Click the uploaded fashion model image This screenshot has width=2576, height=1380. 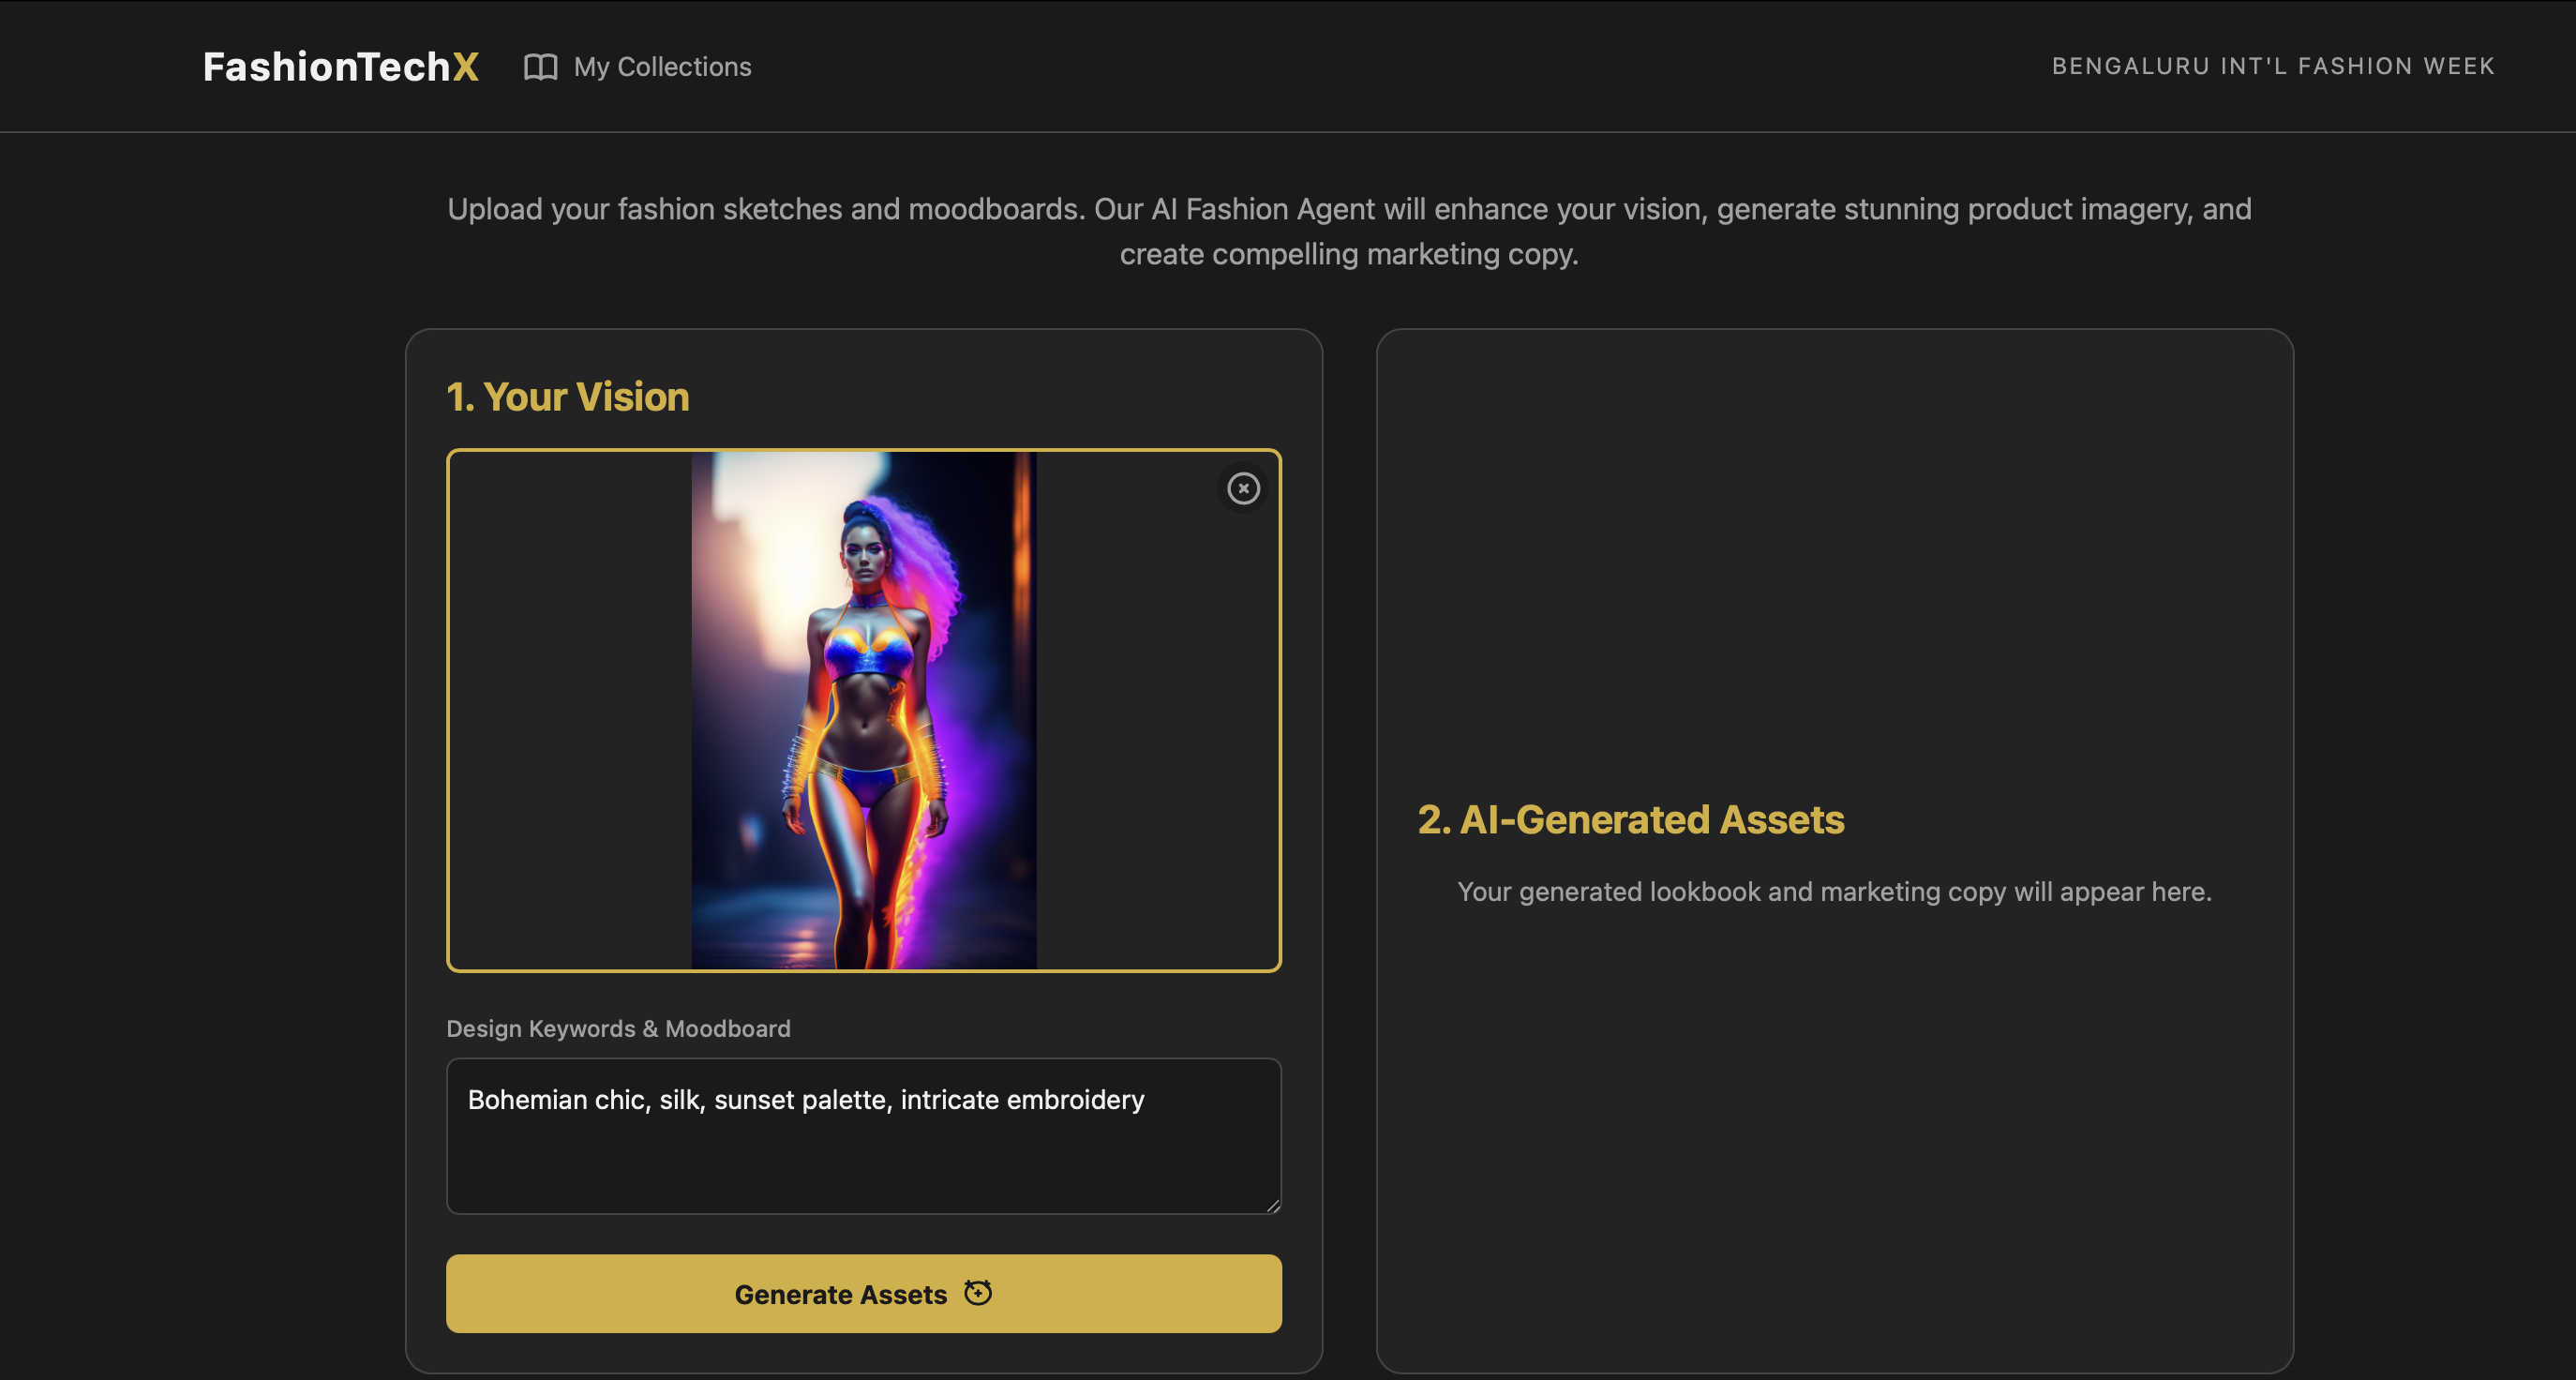click(x=864, y=710)
